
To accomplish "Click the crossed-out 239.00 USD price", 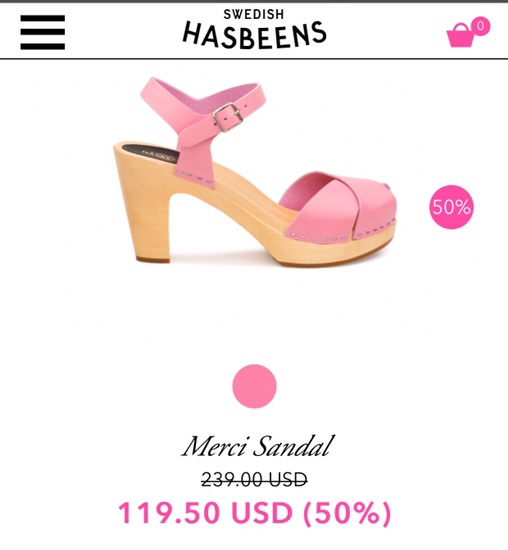I will click(x=254, y=479).
